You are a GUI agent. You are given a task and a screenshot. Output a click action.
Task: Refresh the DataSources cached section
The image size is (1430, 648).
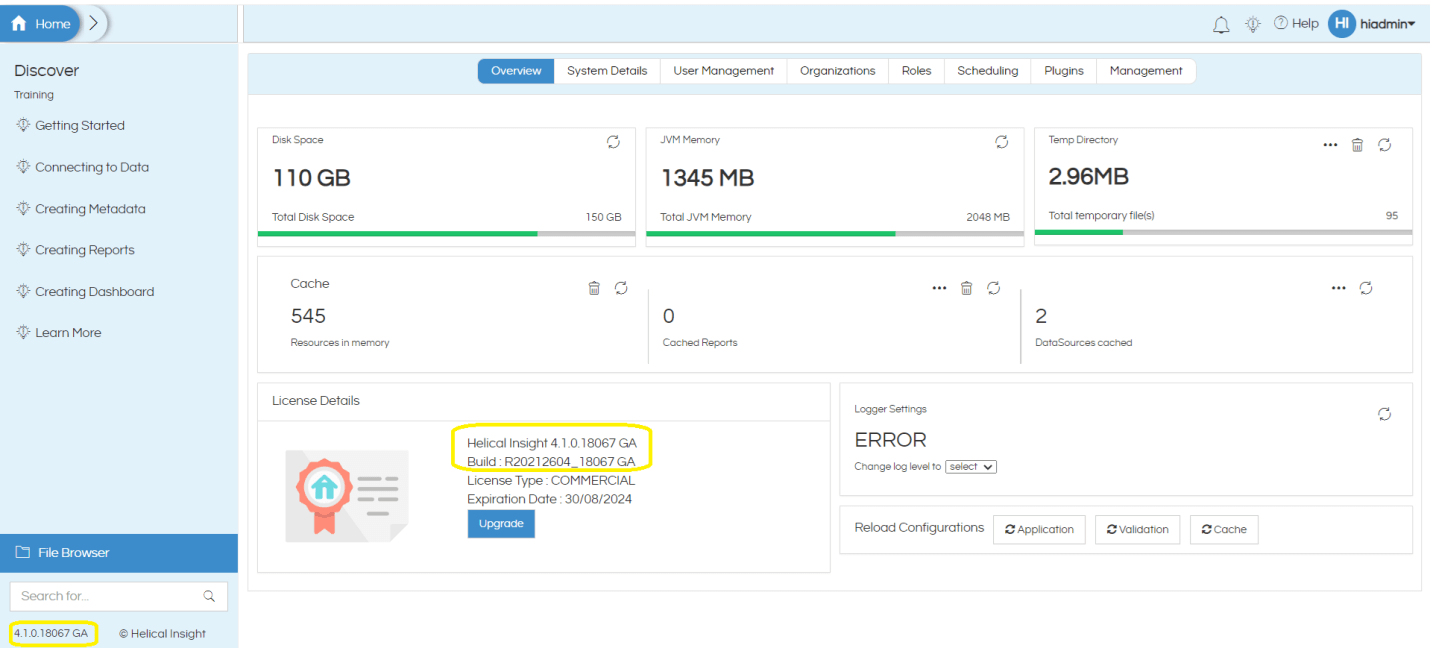point(1366,288)
